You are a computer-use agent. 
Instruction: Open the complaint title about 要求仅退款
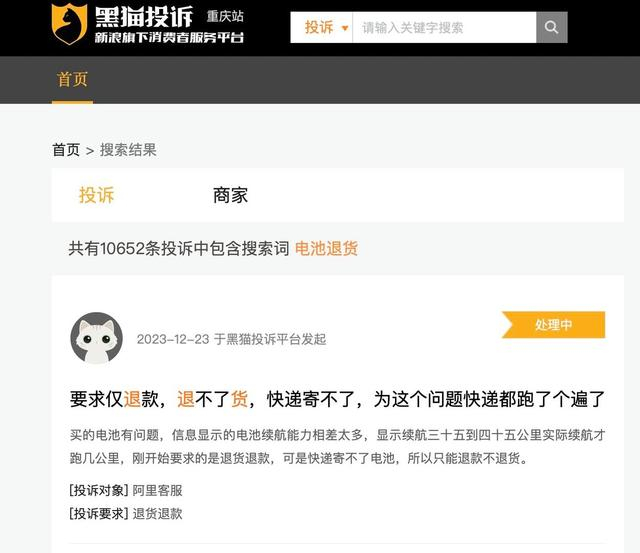(337, 399)
